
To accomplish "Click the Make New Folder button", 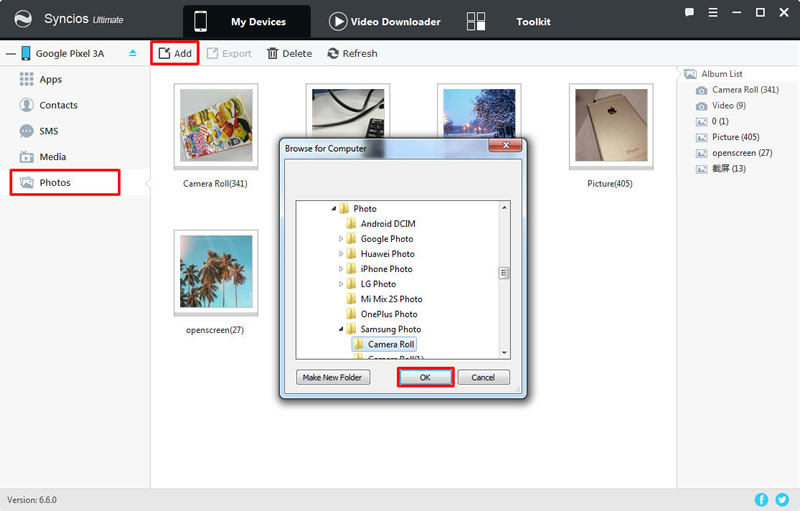I will [333, 377].
